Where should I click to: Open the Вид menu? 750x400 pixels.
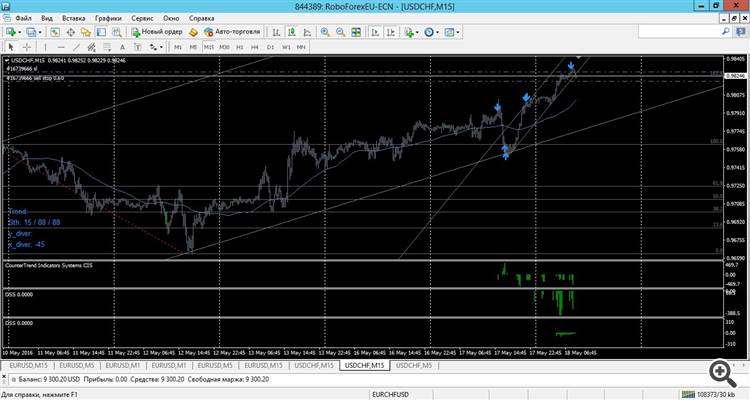coord(46,18)
